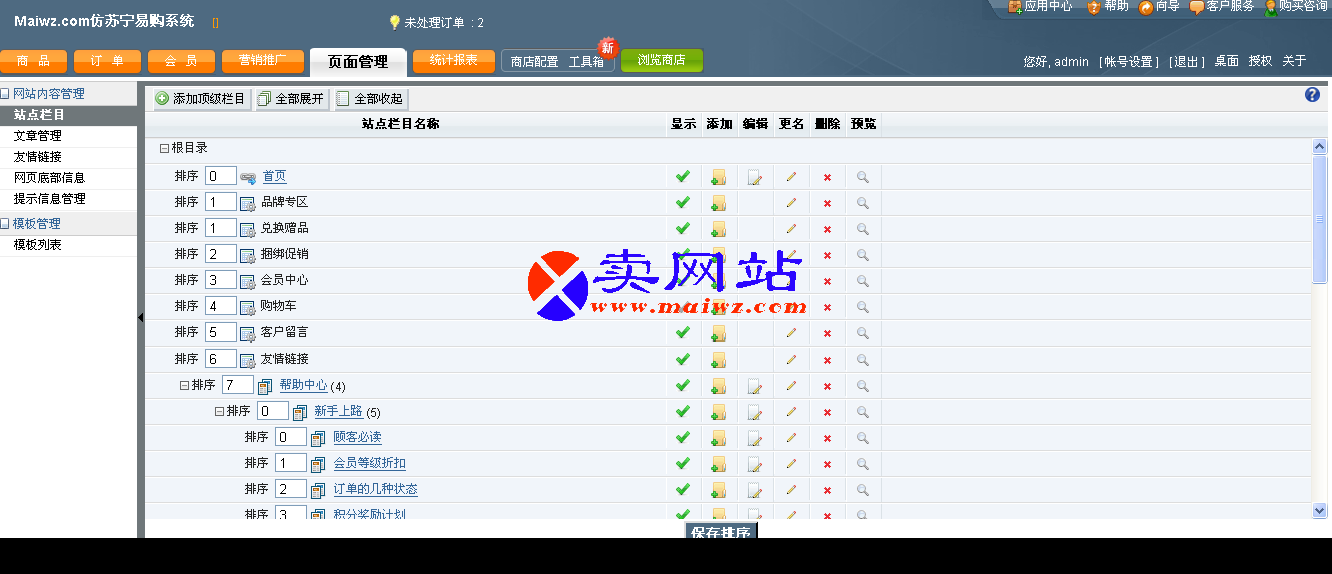Open the 商品 tab

pos(33,61)
